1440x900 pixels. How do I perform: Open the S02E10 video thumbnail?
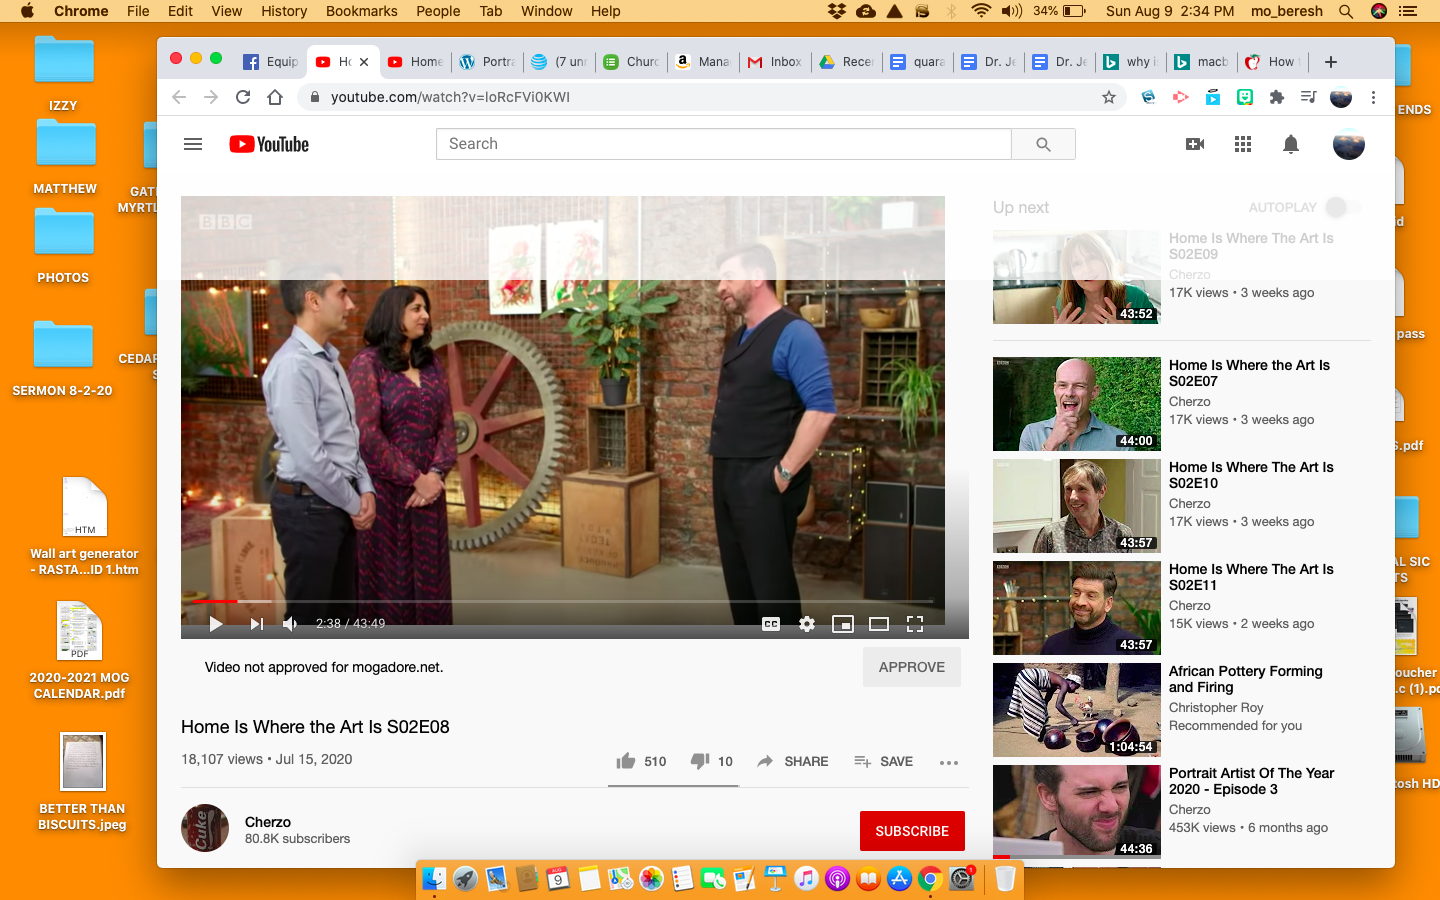1077,506
